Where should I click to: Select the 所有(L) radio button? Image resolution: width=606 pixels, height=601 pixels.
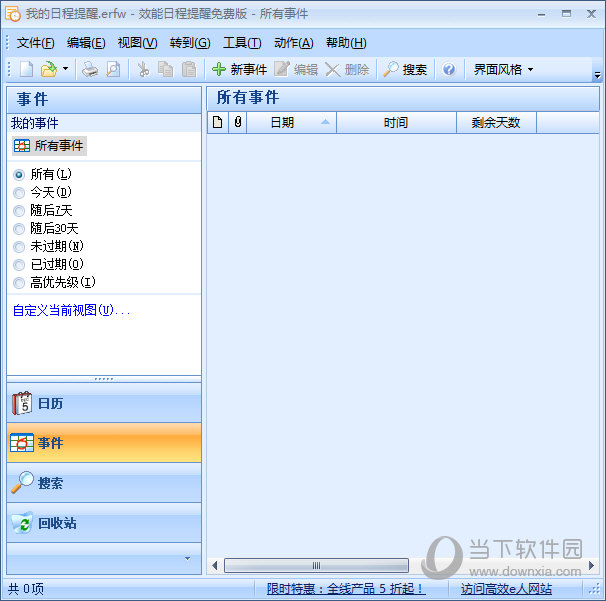coord(19,175)
